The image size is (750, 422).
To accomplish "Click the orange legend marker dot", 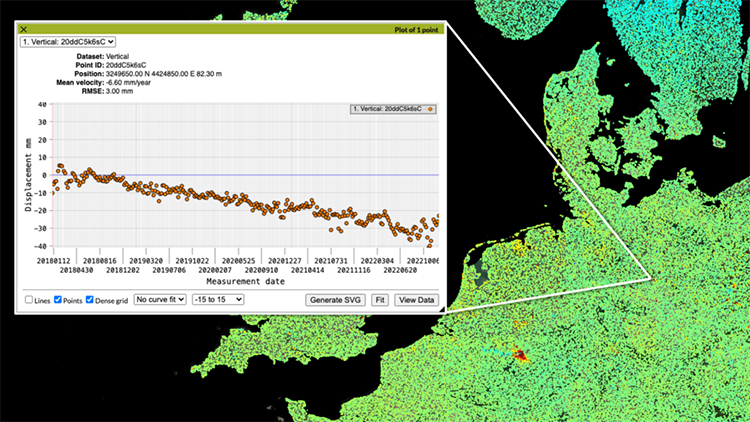I will (x=430, y=109).
